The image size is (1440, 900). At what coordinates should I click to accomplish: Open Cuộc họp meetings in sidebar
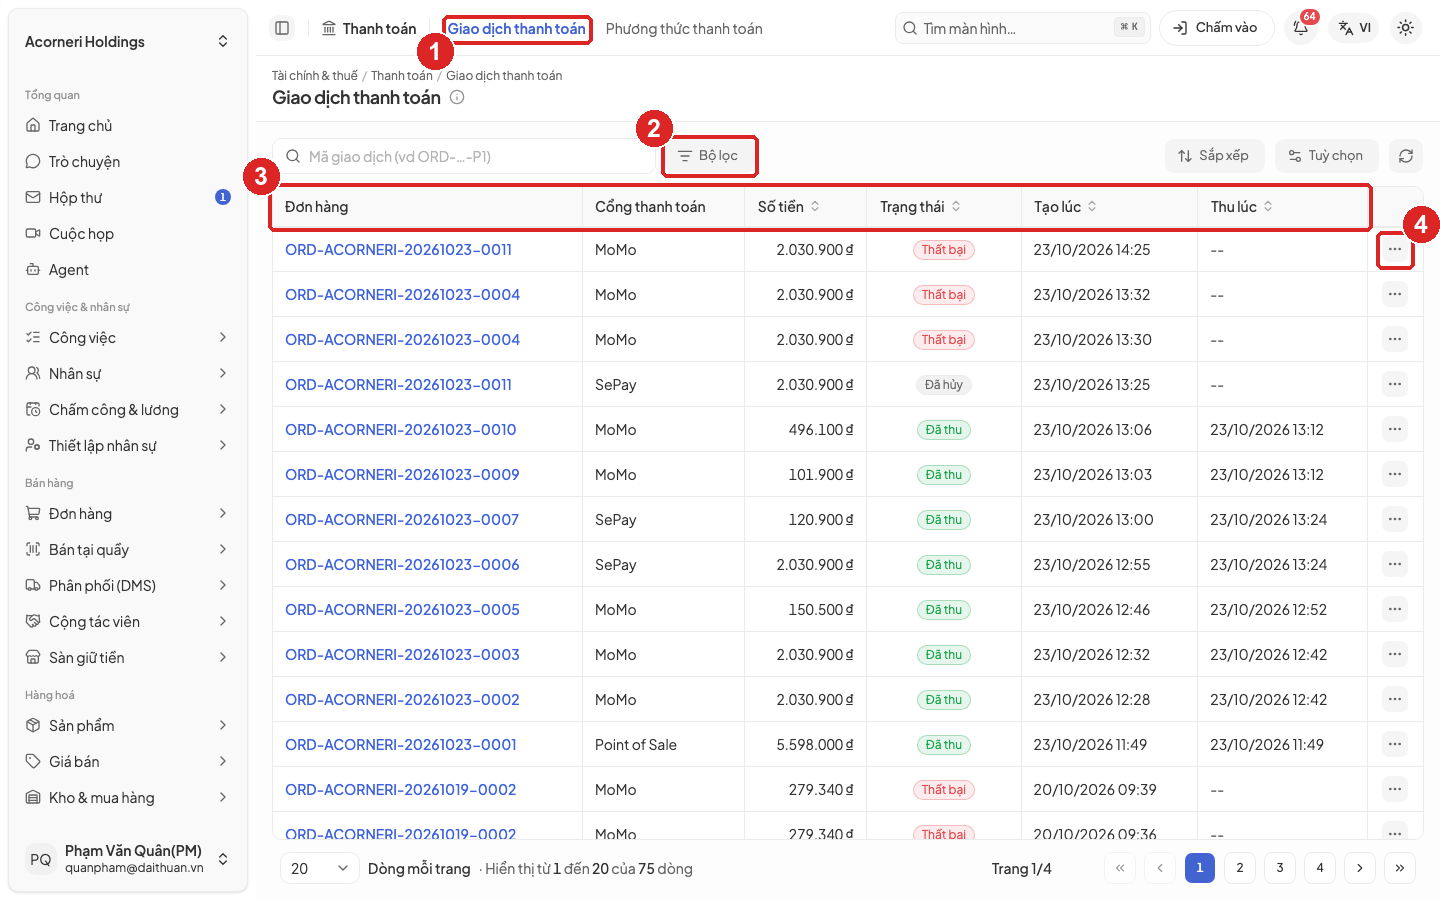pos(128,234)
